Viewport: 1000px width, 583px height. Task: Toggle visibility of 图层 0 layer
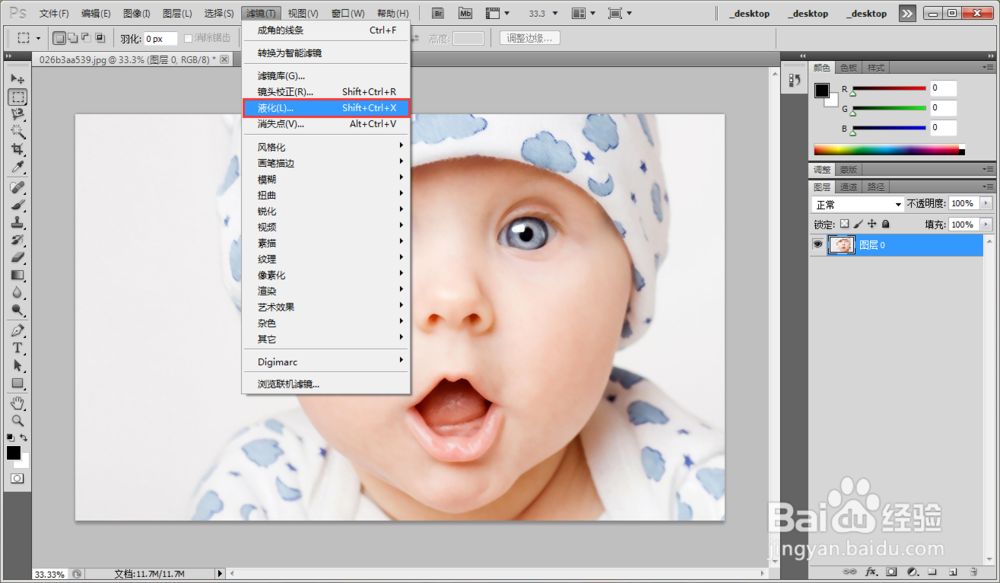coord(818,244)
